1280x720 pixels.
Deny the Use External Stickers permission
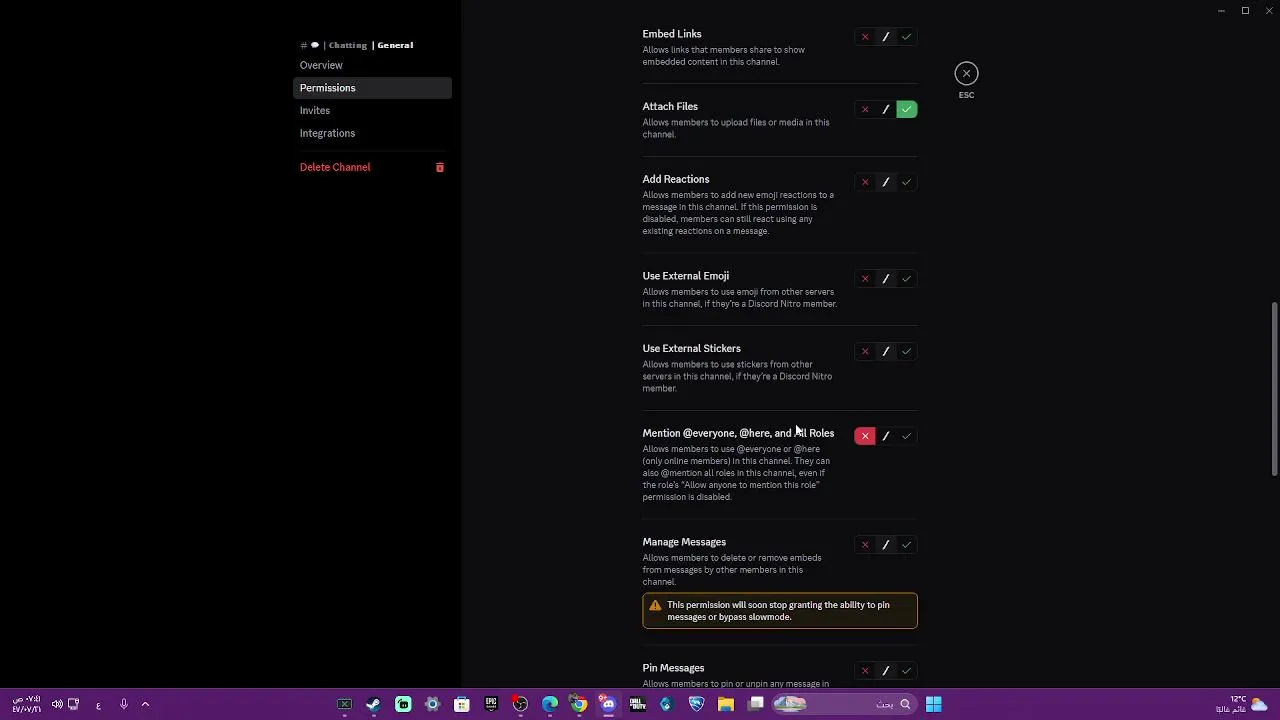[865, 351]
